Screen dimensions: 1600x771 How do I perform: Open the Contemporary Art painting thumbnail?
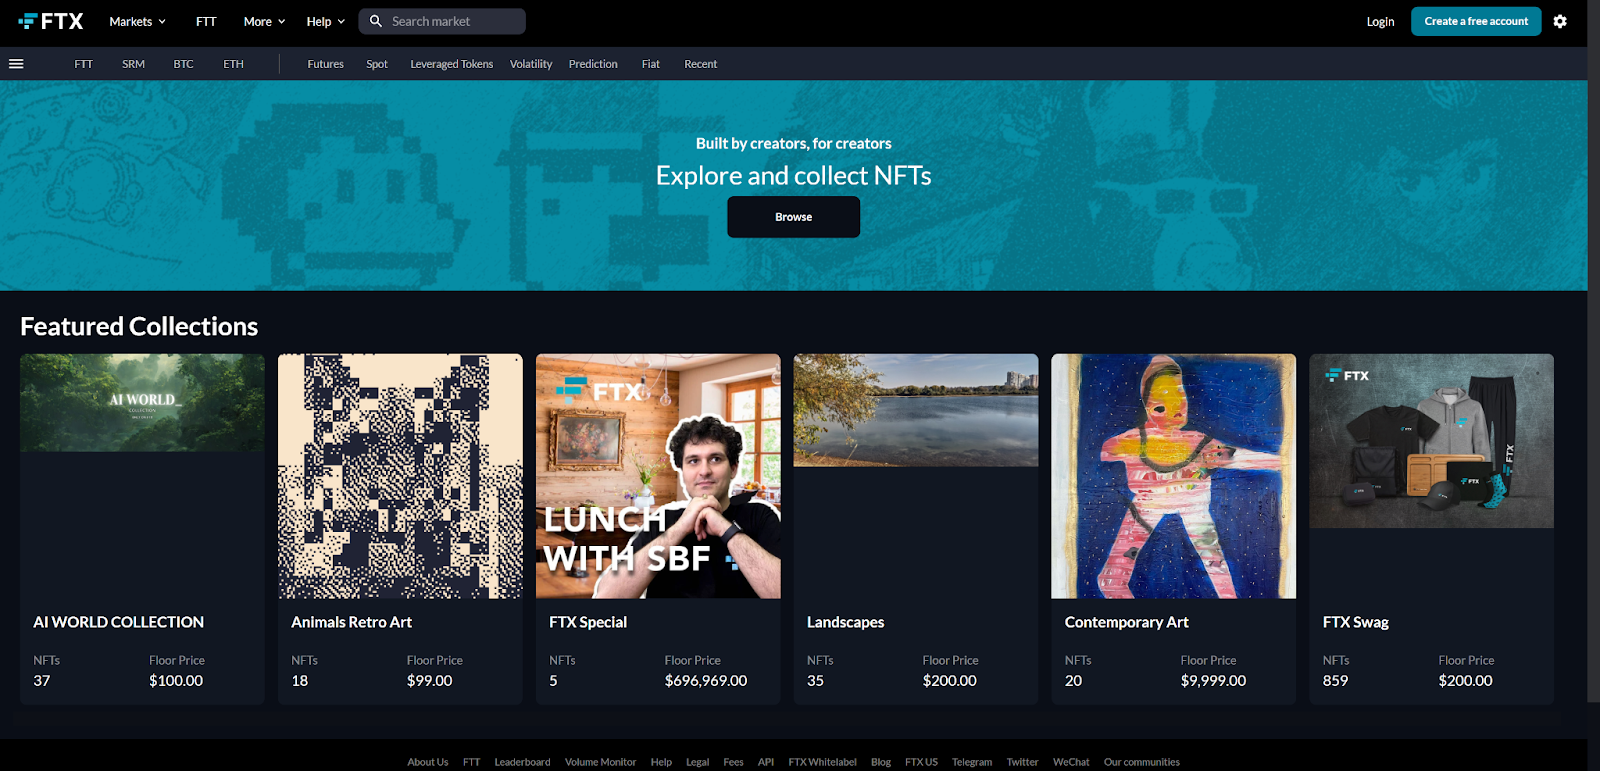coord(1173,476)
